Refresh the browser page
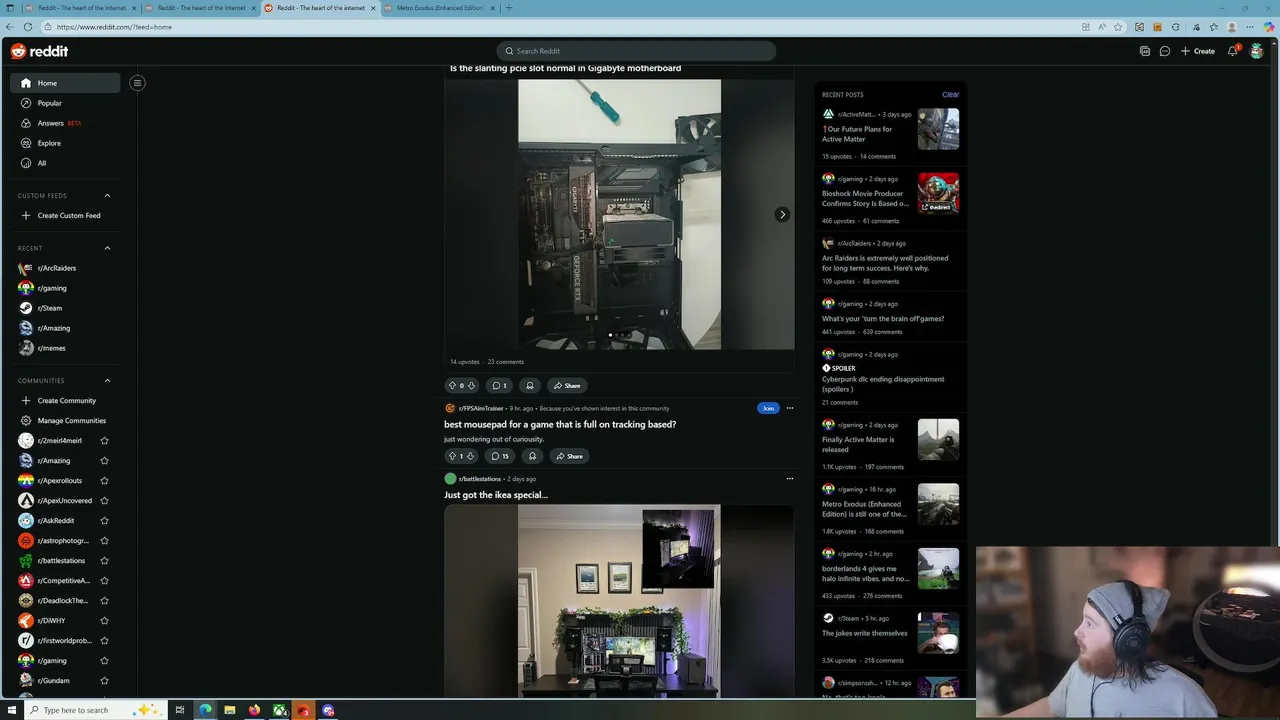 (x=28, y=27)
